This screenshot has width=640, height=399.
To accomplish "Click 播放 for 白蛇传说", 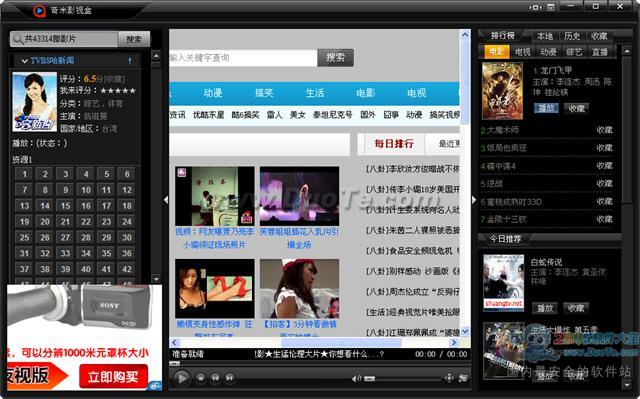I will pyautogui.click(x=544, y=308).
